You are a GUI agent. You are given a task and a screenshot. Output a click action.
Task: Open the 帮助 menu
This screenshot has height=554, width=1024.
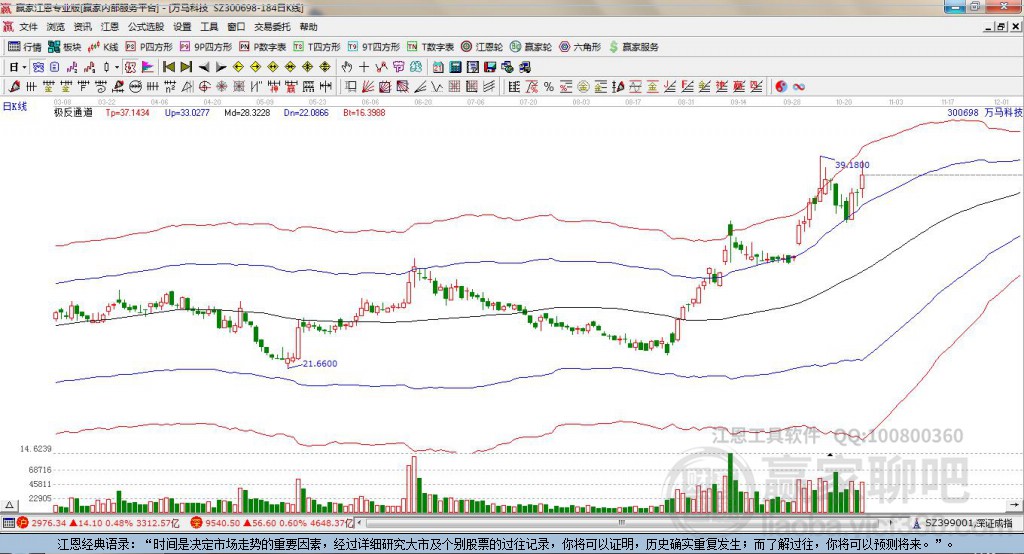(308, 27)
